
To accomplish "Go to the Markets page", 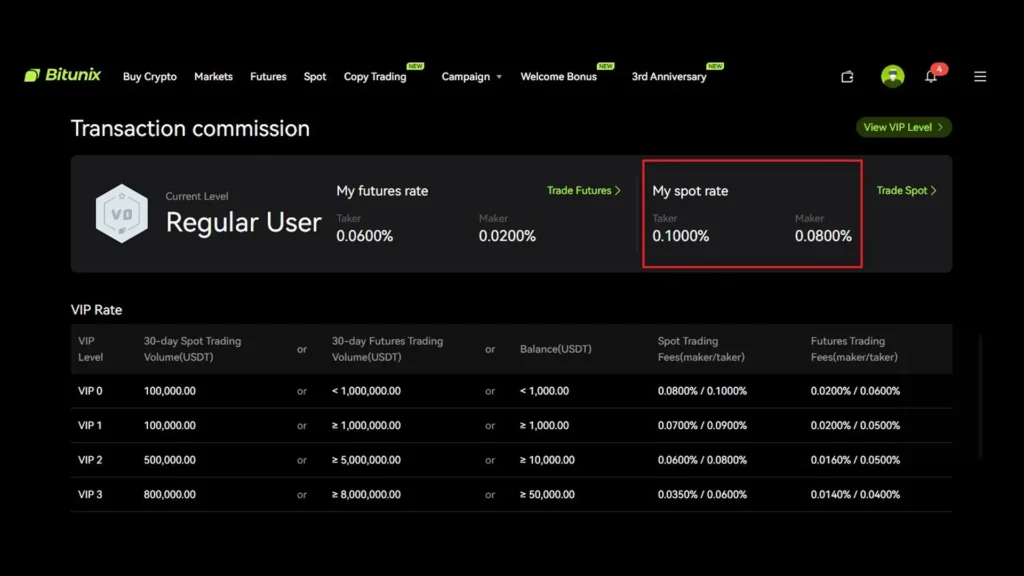I will pyautogui.click(x=213, y=77).
